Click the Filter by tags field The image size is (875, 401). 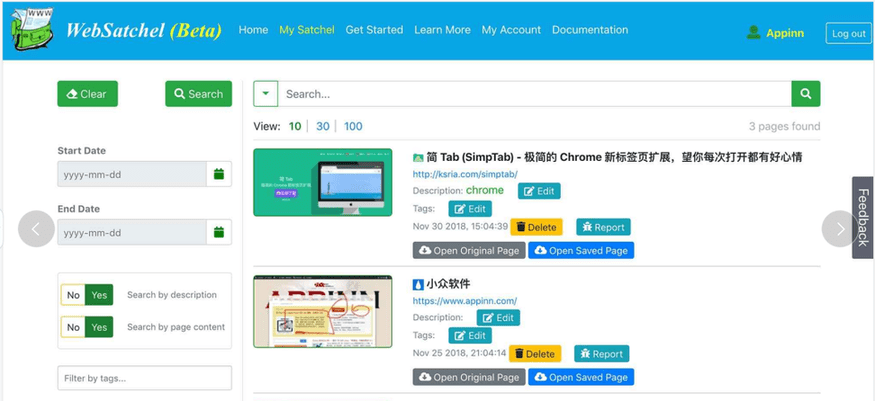point(145,378)
